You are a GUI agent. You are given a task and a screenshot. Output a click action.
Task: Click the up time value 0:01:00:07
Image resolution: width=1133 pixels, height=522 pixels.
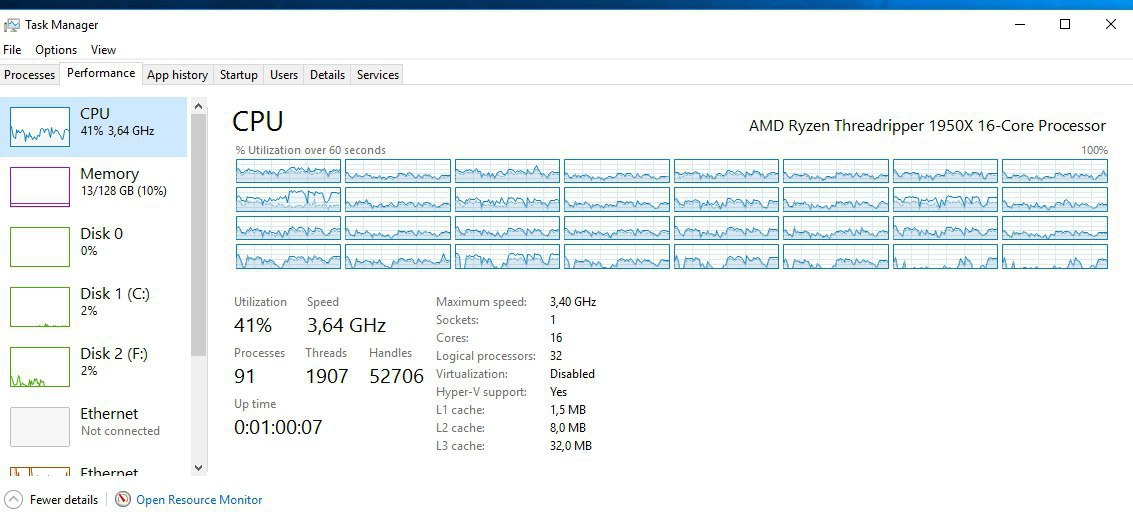tap(278, 427)
